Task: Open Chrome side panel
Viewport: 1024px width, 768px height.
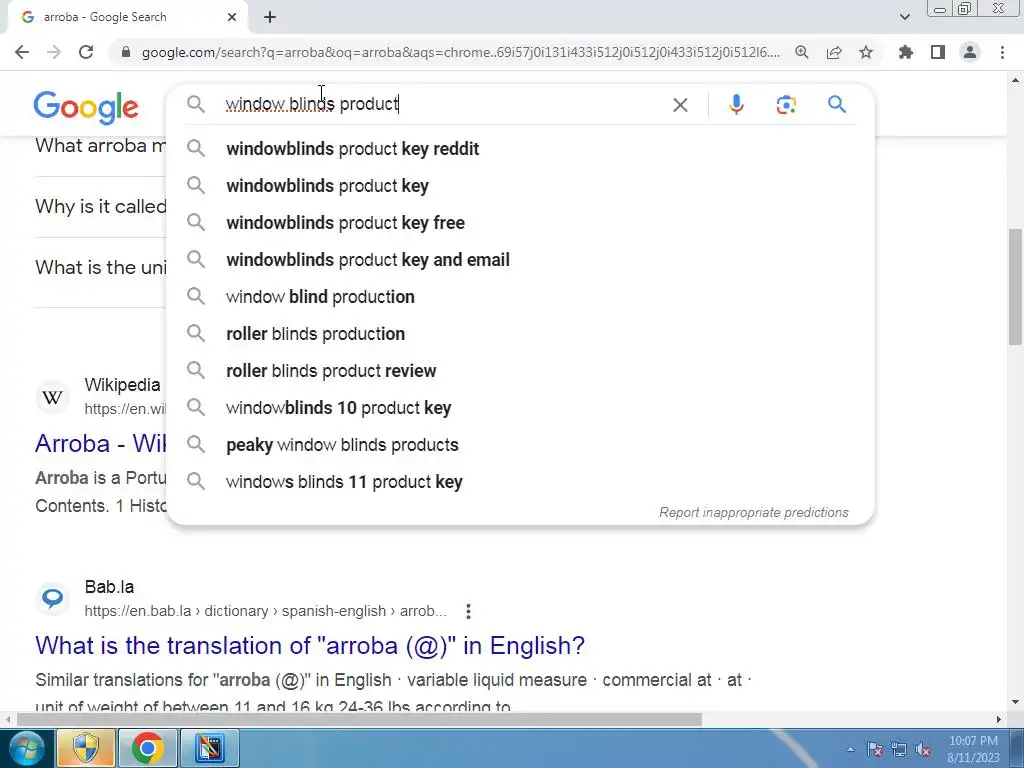Action: [x=938, y=52]
